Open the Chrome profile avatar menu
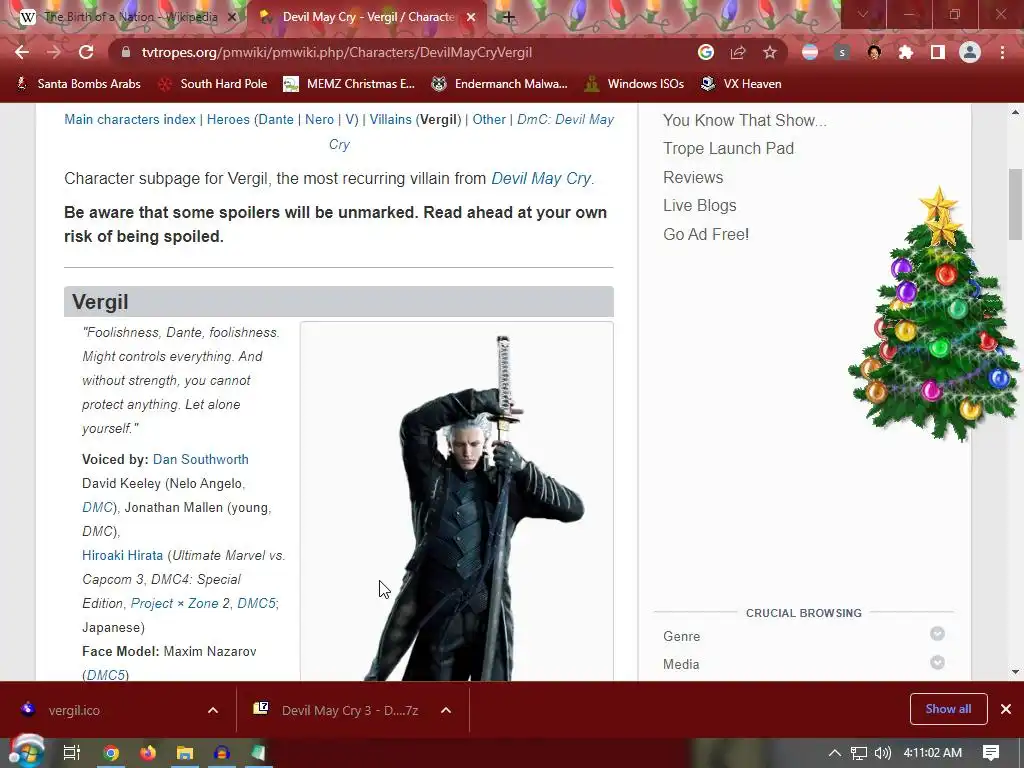 [970, 52]
